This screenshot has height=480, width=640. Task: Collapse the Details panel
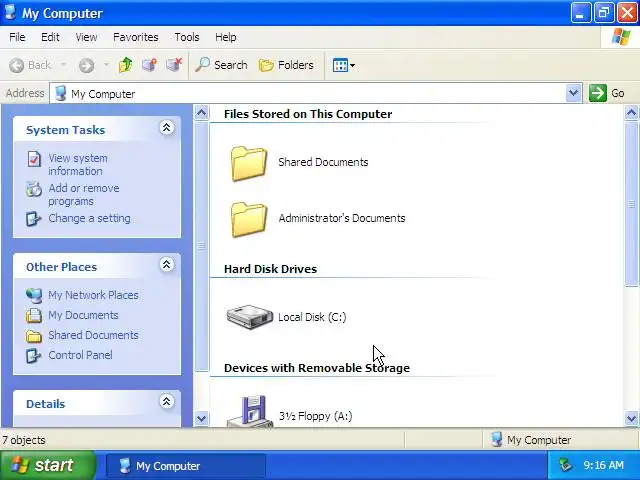pyautogui.click(x=167, y=402)
